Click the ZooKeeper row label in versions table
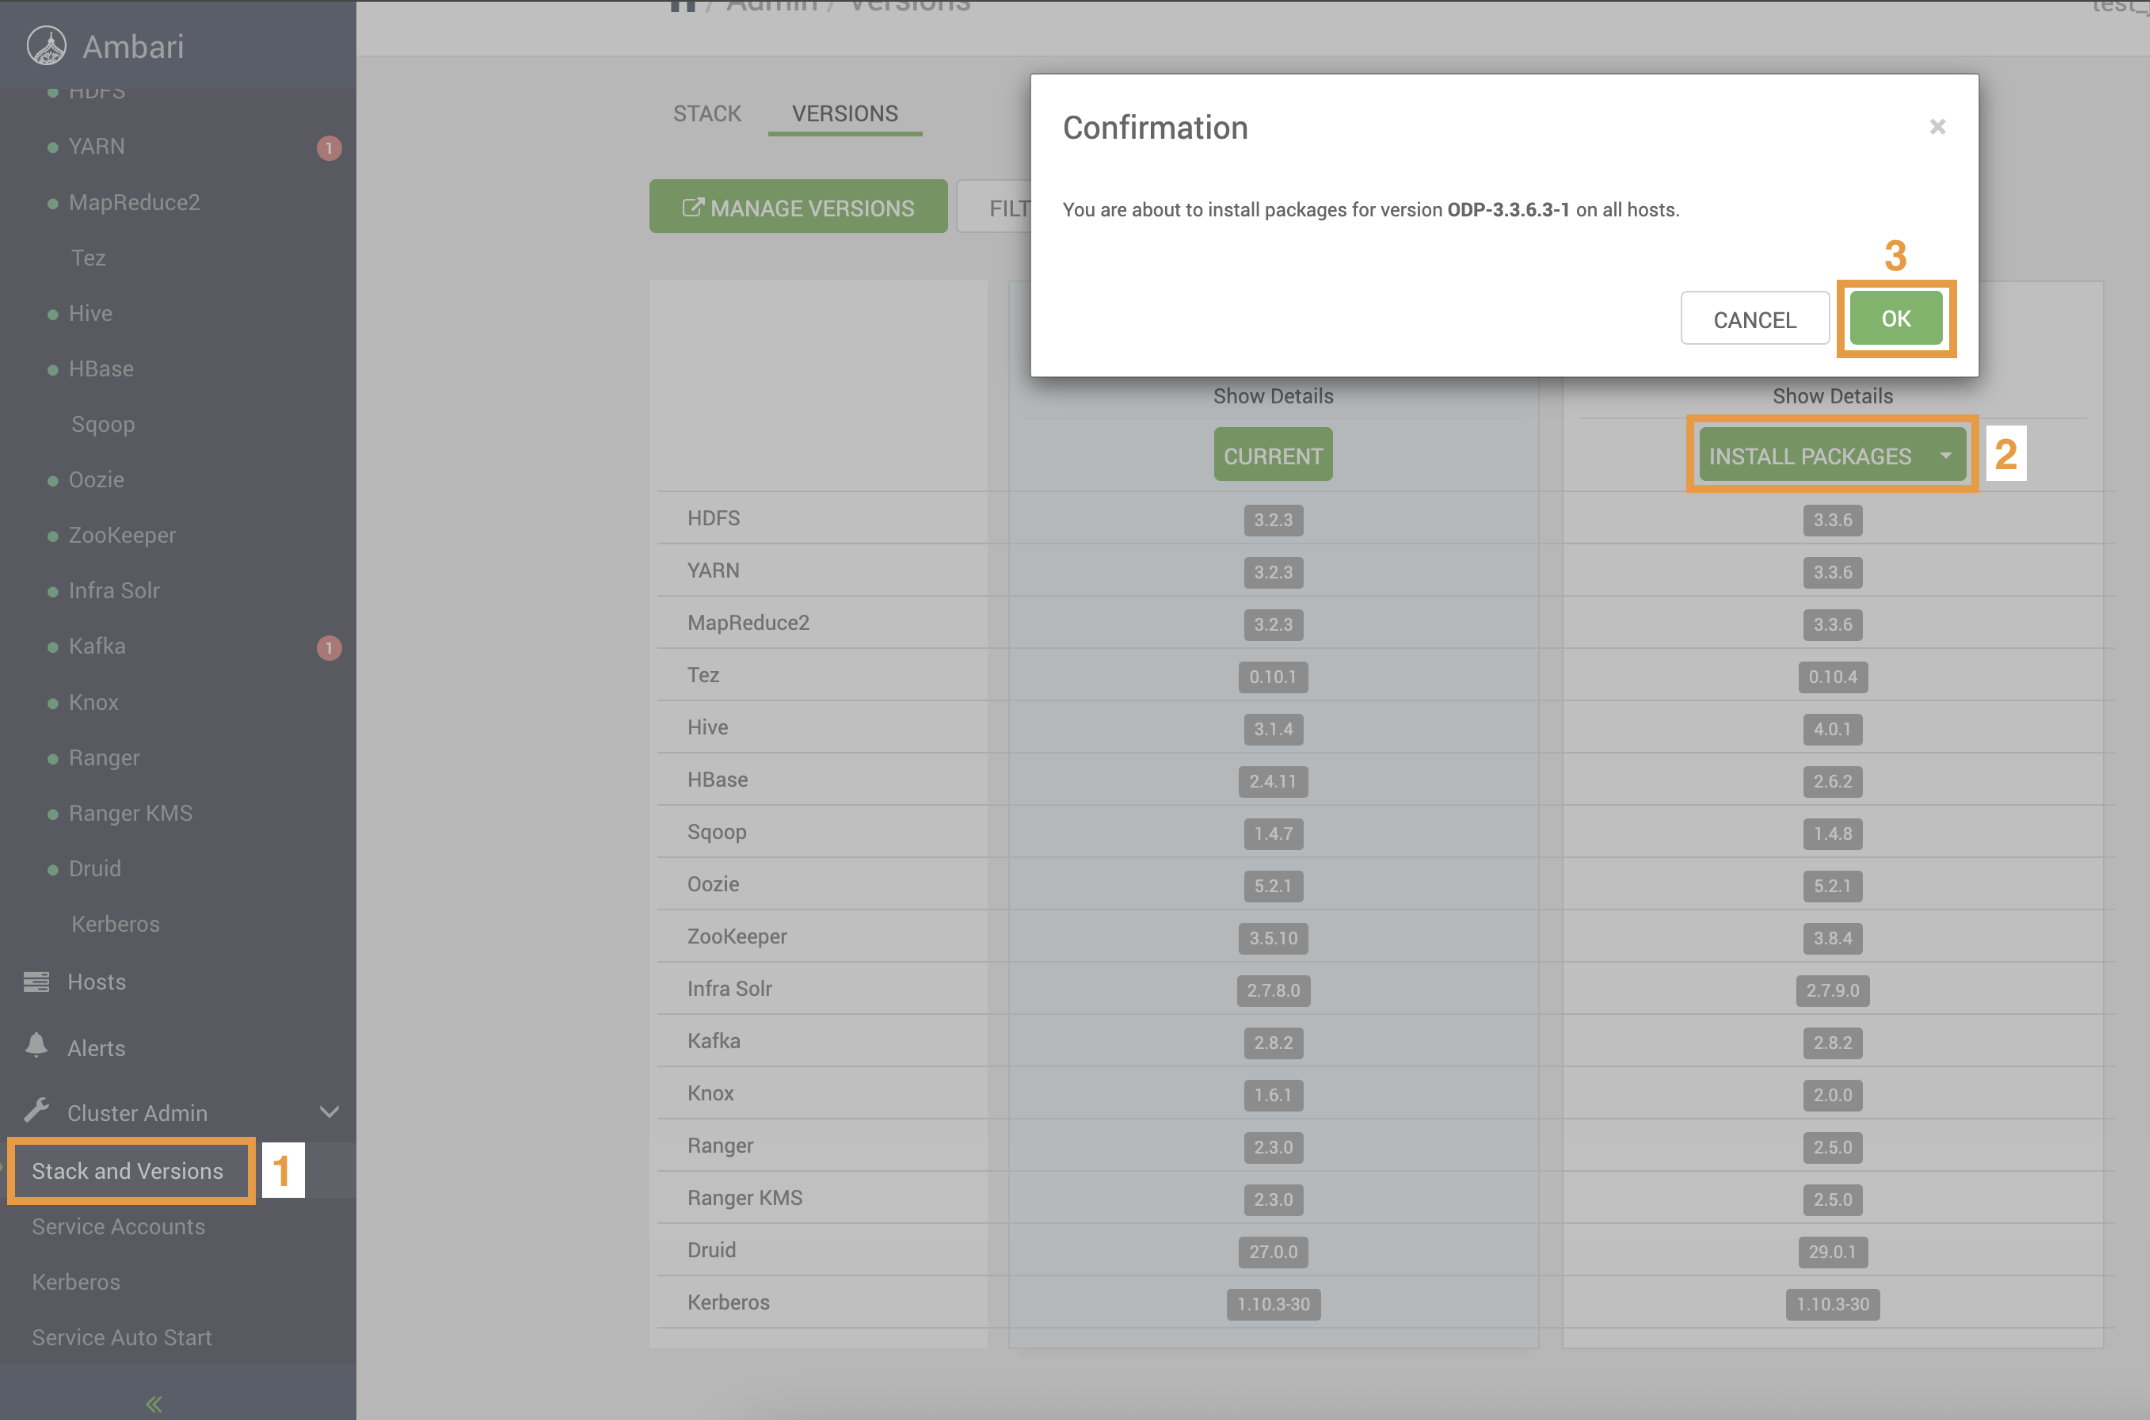Viewport: 2150px width, 1420px height. 736,937
